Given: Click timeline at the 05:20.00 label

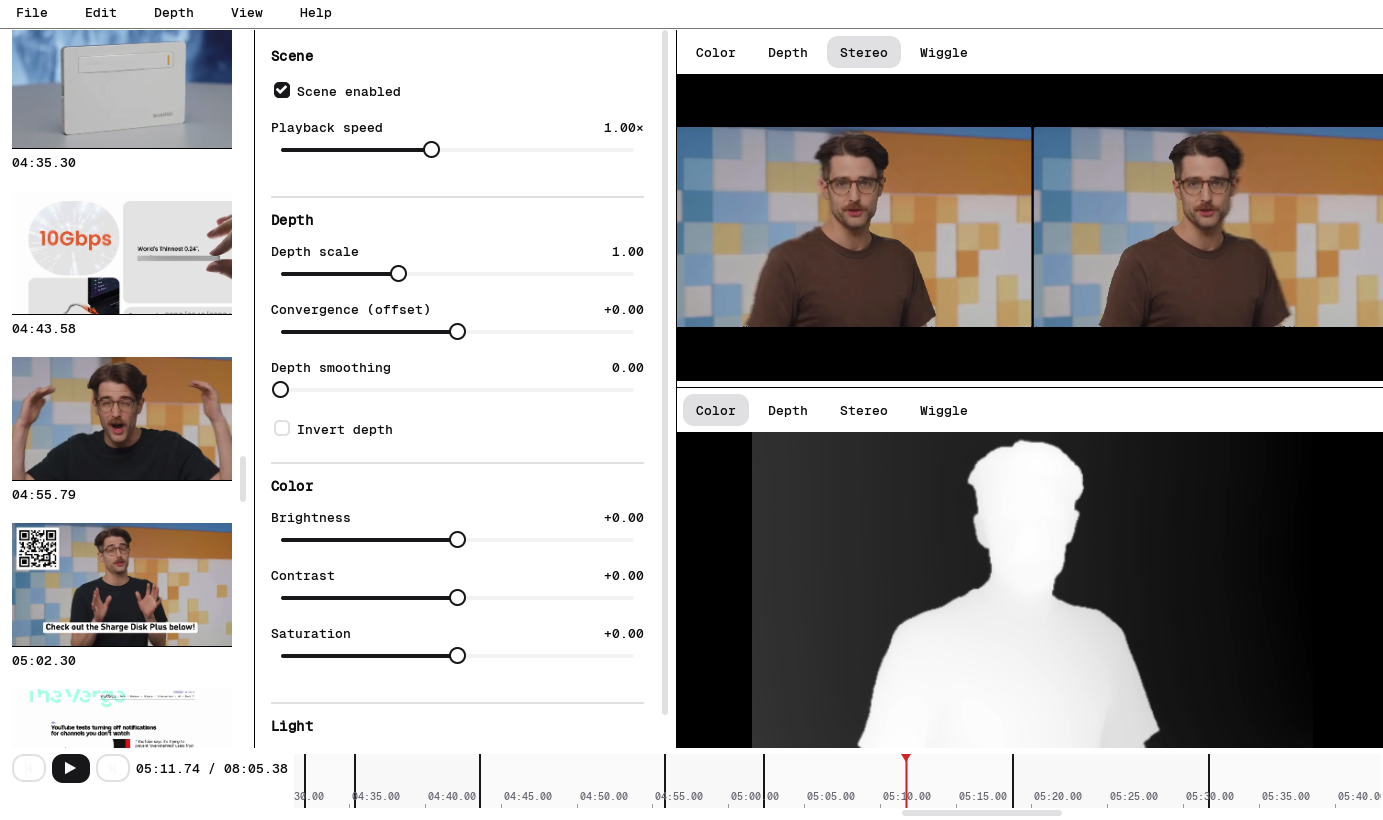Looking at the screenshot, I should (x=1058, y=797).
